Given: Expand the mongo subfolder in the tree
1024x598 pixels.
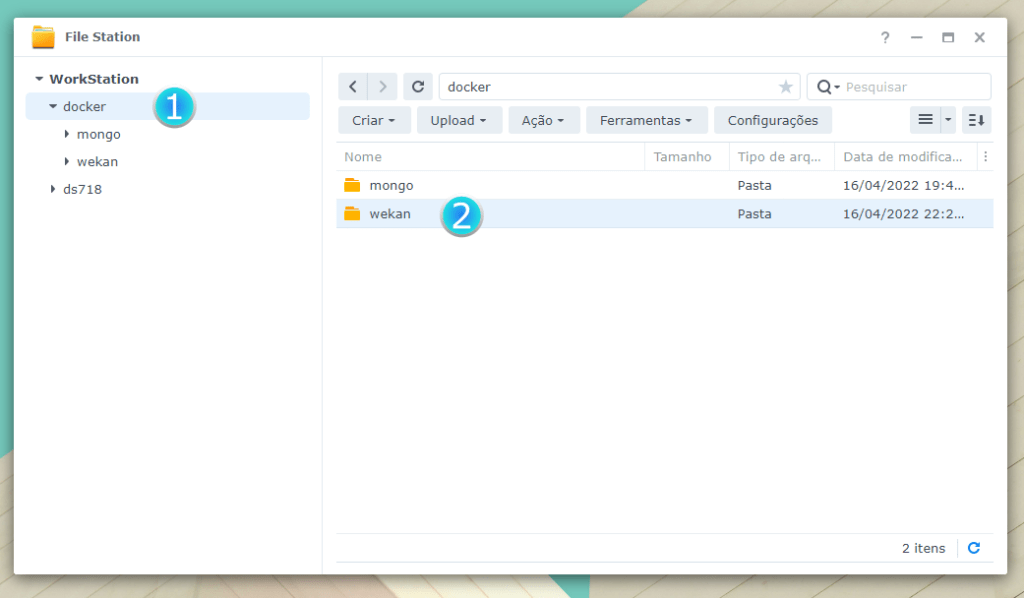Looking at the screenshot, I should pyautogui.click(x=67, y=134).
